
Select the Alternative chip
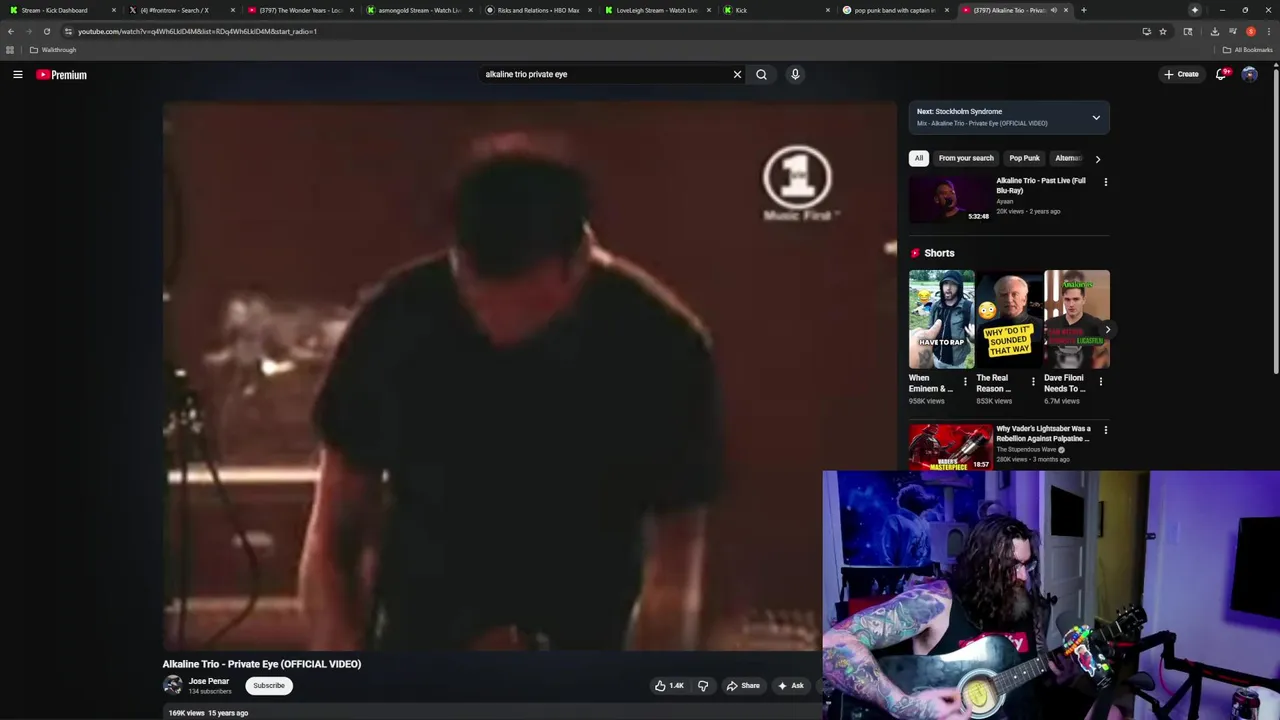tap(1068, 158)
